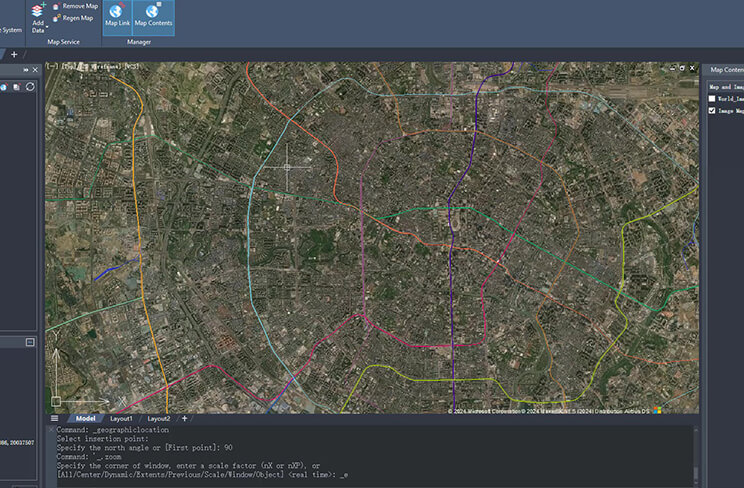Click the refresh icon in left panel
Screen dimensions: 744x488
click(x=30, y=87)
